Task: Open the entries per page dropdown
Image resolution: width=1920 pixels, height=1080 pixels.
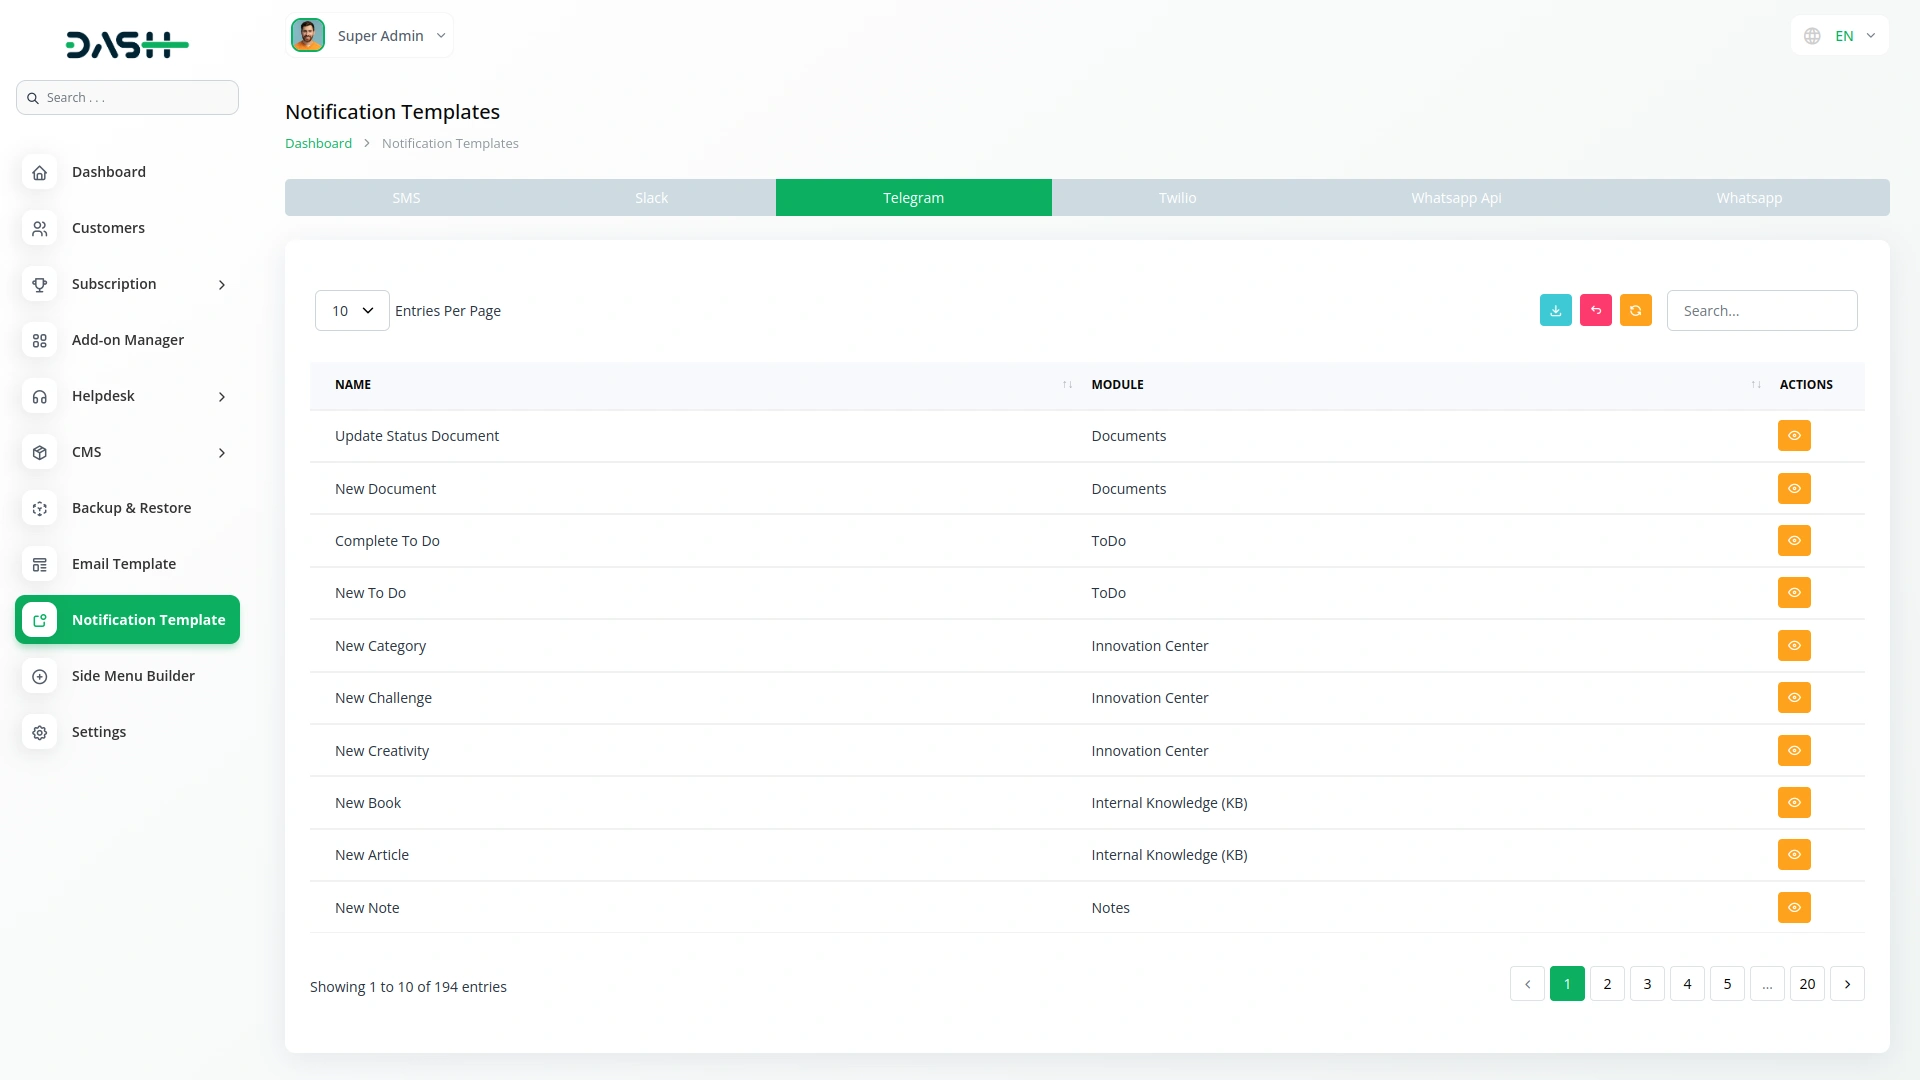Action: (x=352, y=311)
